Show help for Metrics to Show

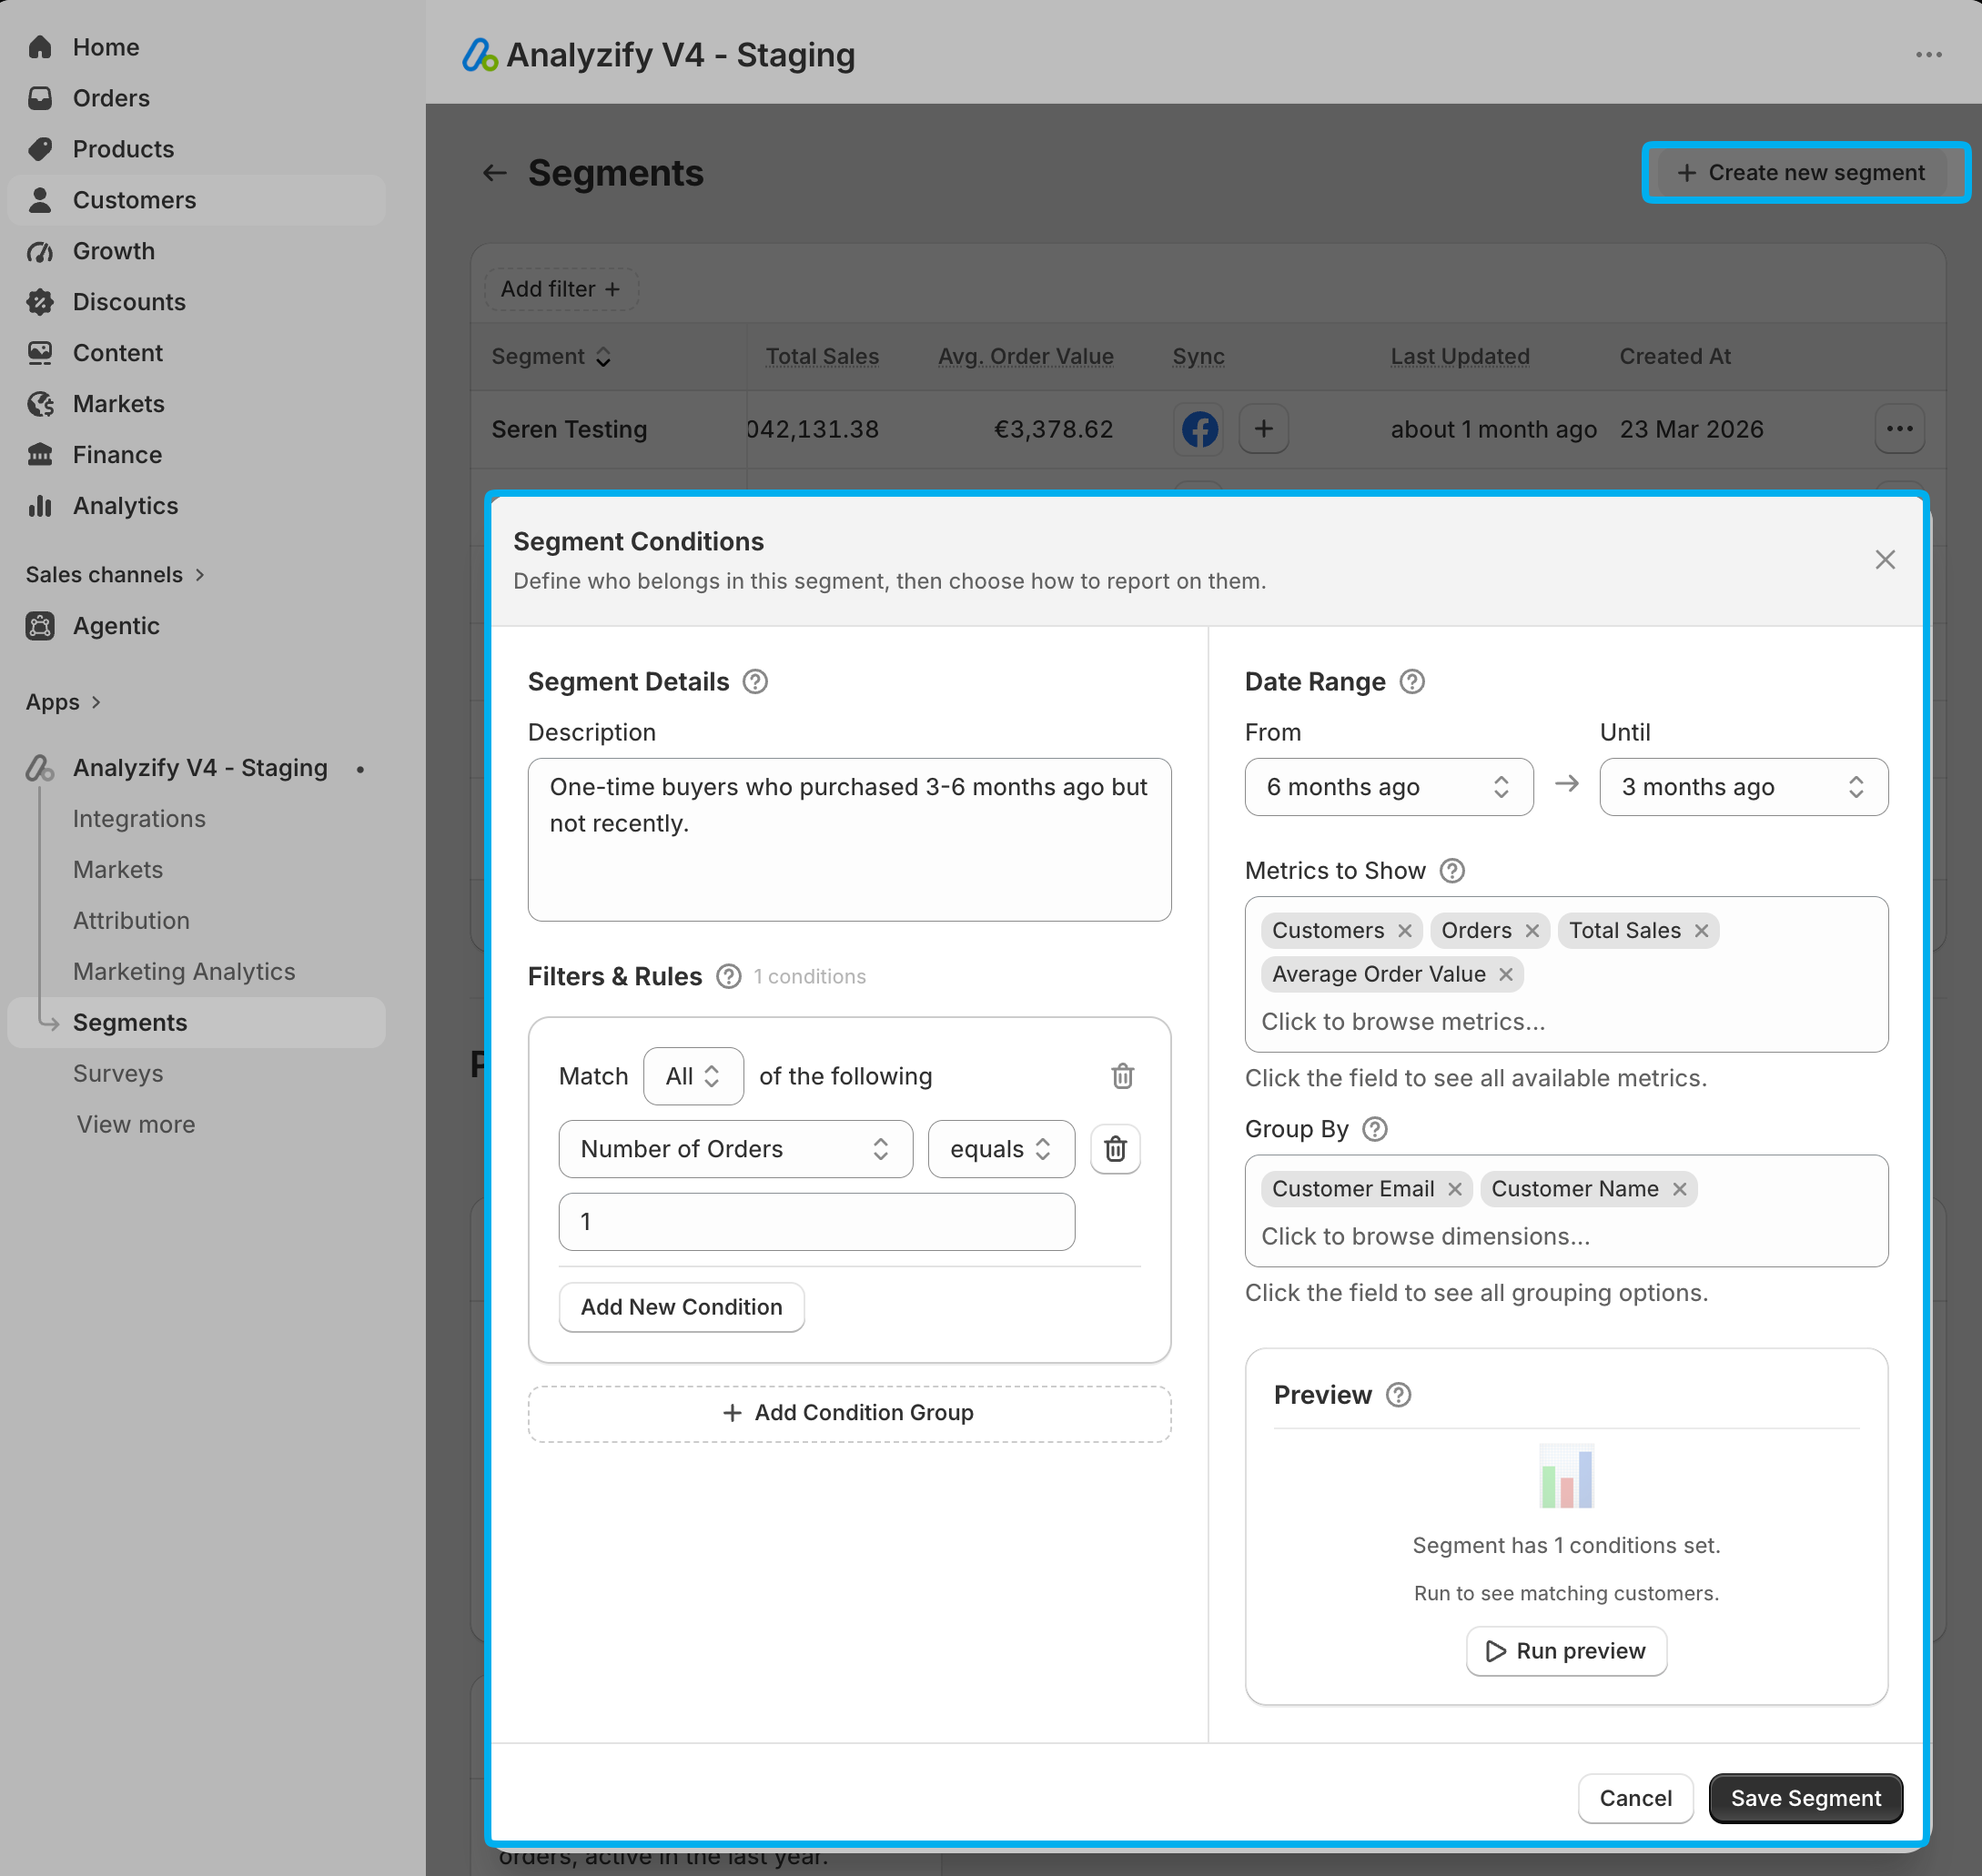tap(1451, 871)
